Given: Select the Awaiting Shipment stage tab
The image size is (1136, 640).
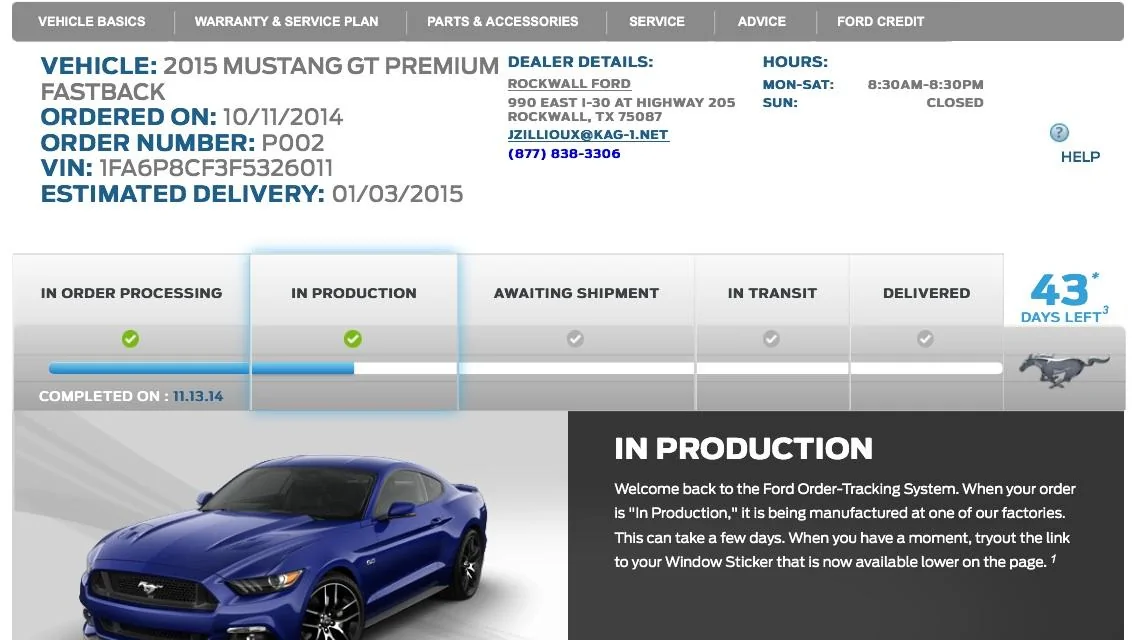Looking at the screenshot, I should point(576,293).
